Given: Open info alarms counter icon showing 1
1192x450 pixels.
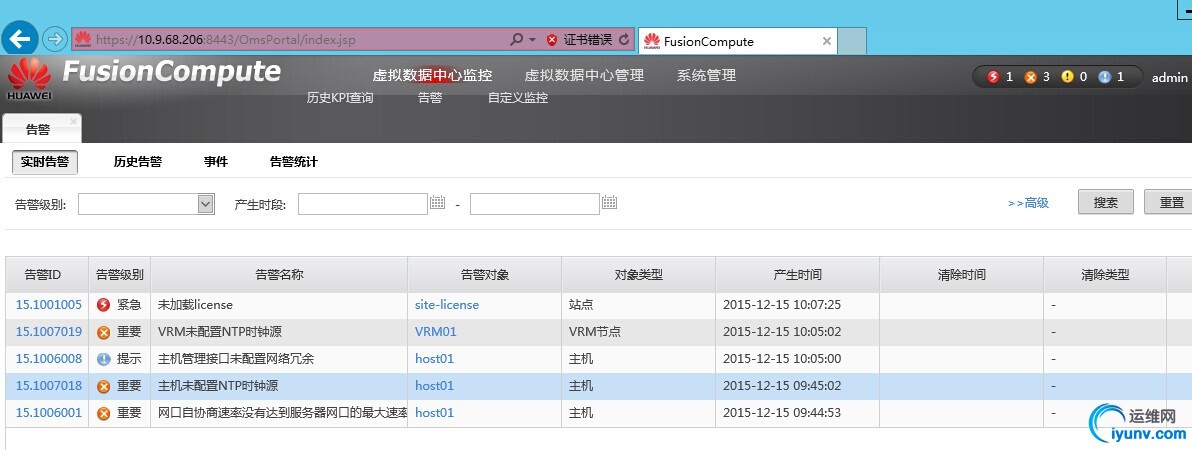Looking at the screenshot, I should [1105, 77].
